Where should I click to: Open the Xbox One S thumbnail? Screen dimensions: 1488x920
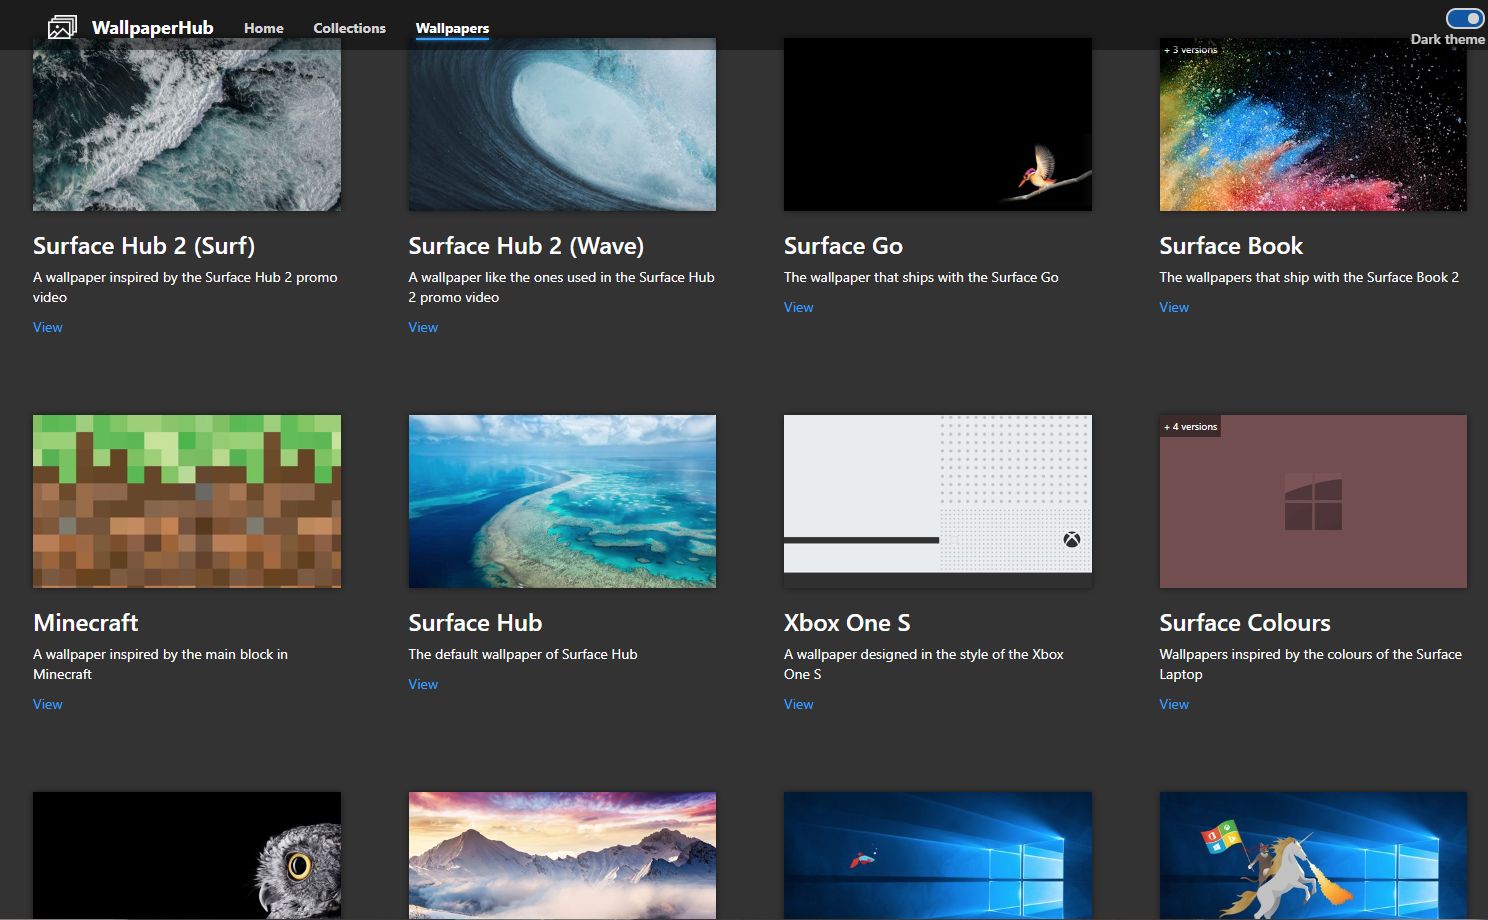[x=938, y=501]
